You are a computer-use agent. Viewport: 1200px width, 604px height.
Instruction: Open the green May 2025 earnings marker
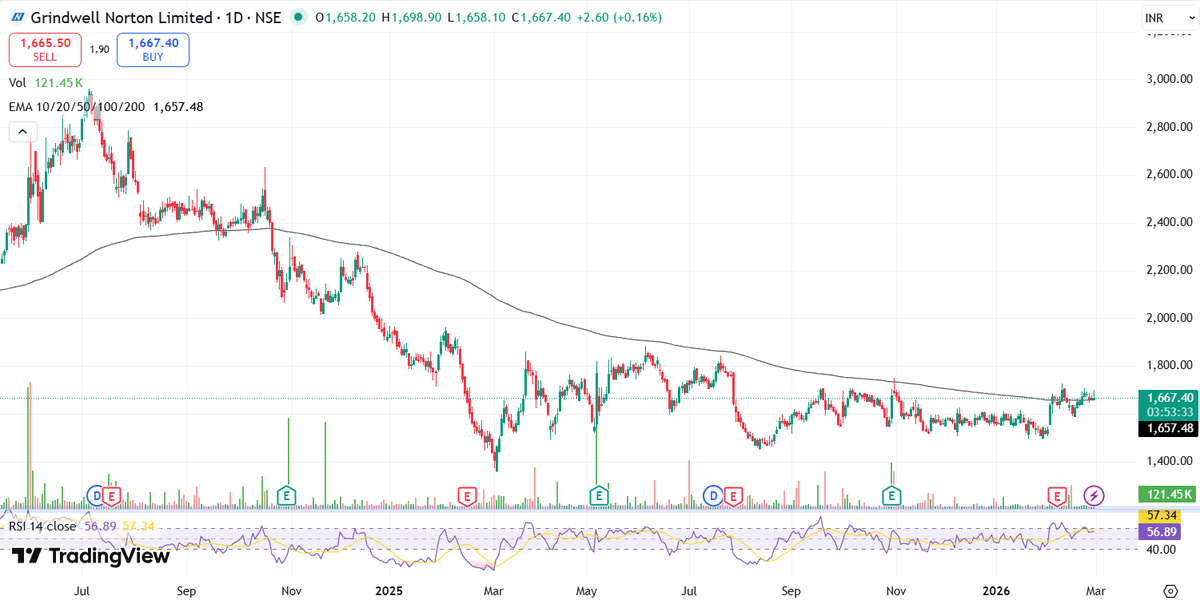coord(598,495)
